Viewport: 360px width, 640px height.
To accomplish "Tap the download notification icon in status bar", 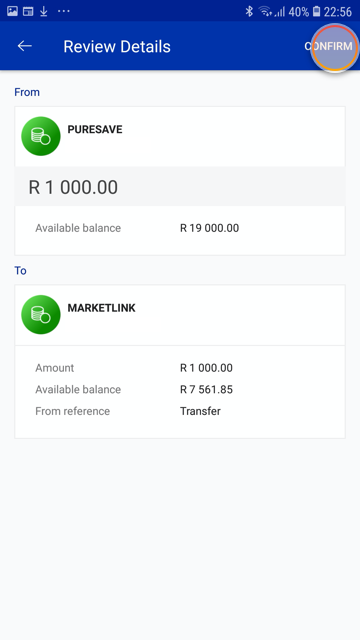I will point(44,11).
